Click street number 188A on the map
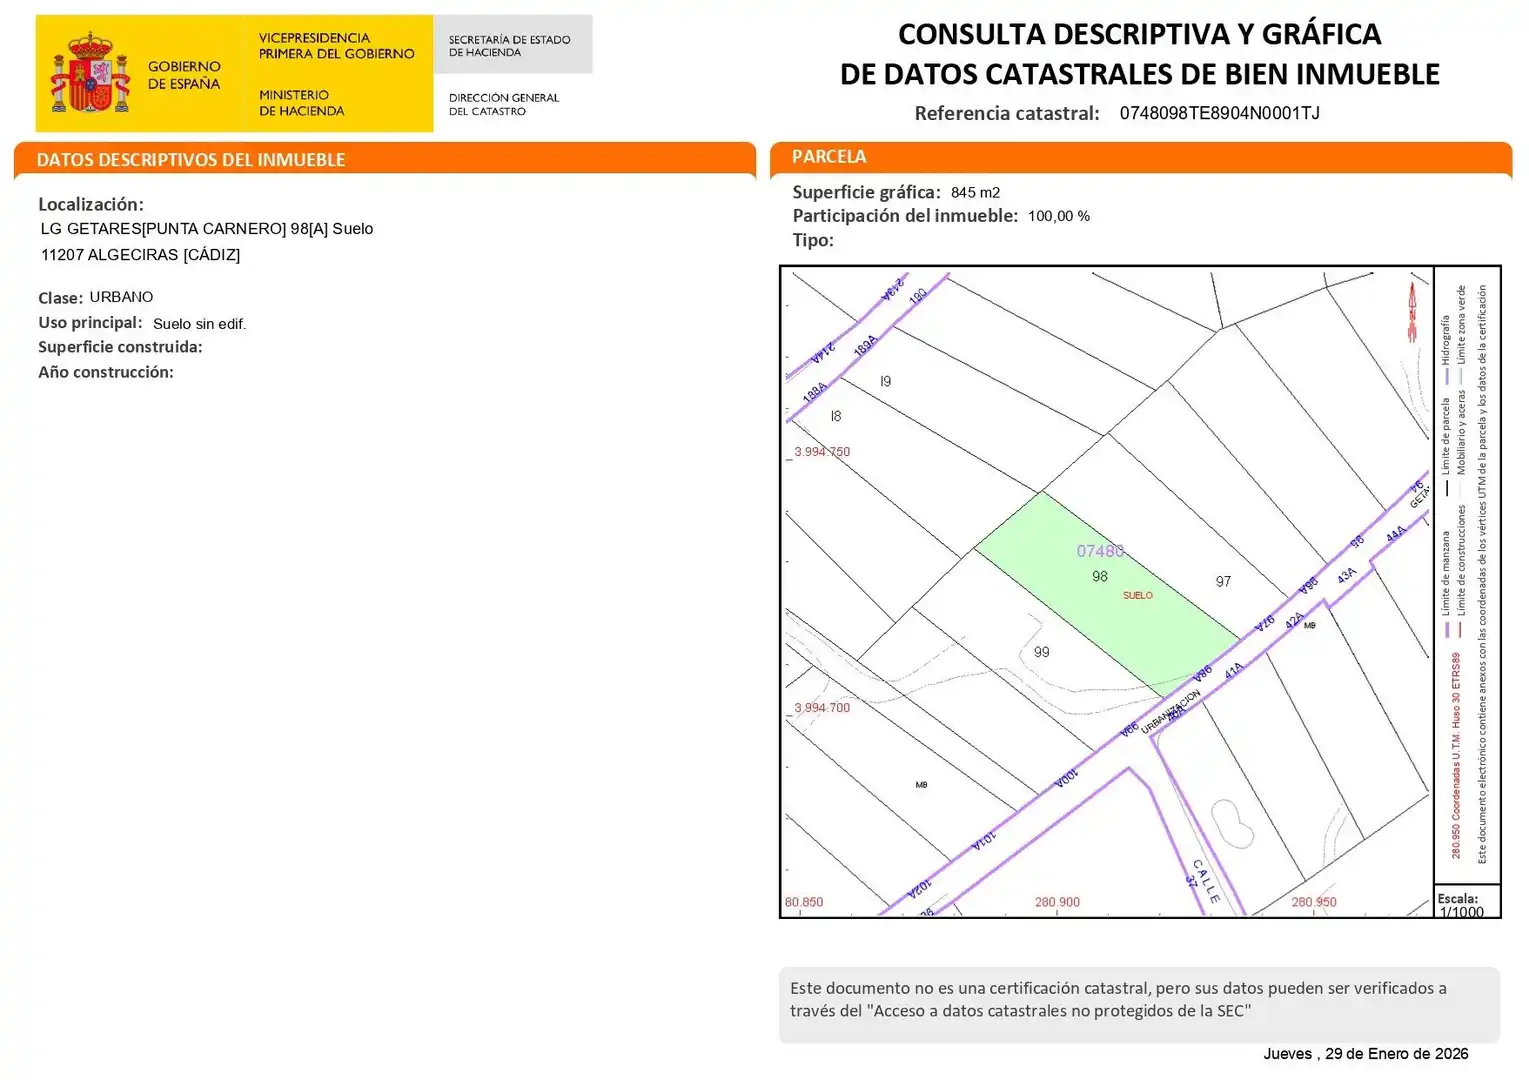 click(x=815, y=391)
